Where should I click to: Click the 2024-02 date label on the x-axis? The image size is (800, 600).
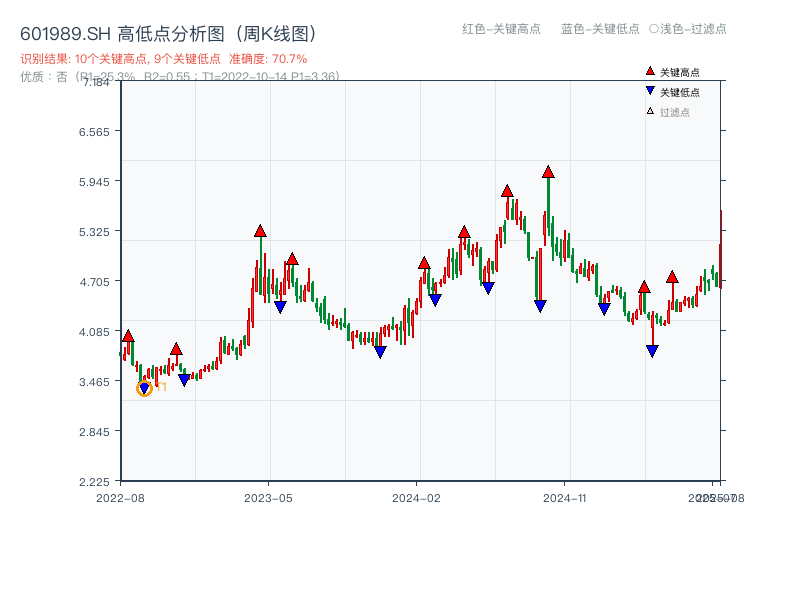[x=416, y=495]
